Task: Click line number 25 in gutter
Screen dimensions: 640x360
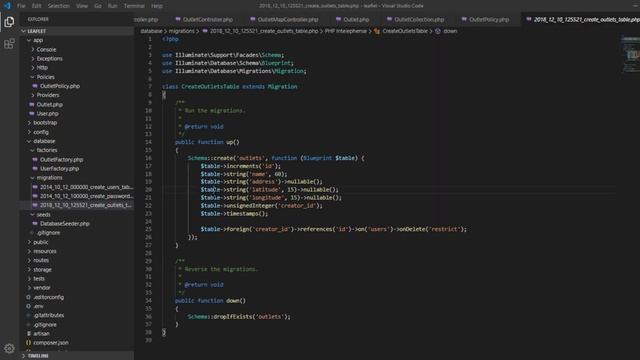Action: [148, 229]
